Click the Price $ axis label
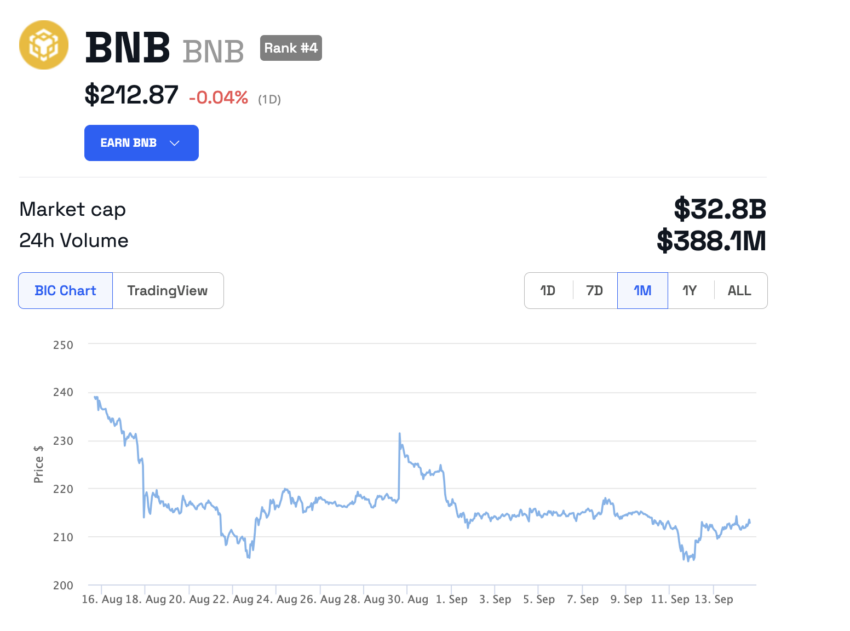 (x=37, y=463)
